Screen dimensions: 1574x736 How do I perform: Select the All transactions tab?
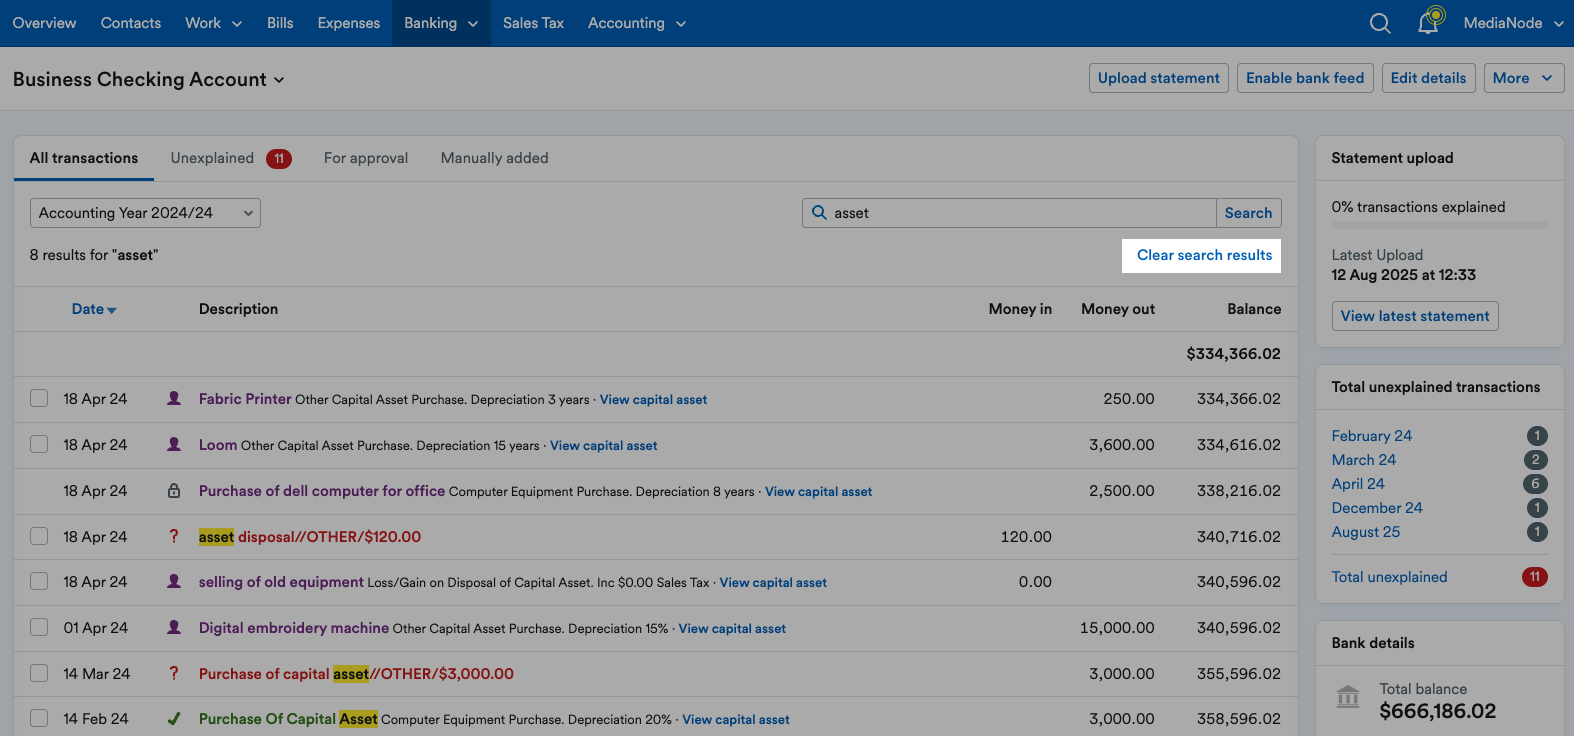(84, 158)
